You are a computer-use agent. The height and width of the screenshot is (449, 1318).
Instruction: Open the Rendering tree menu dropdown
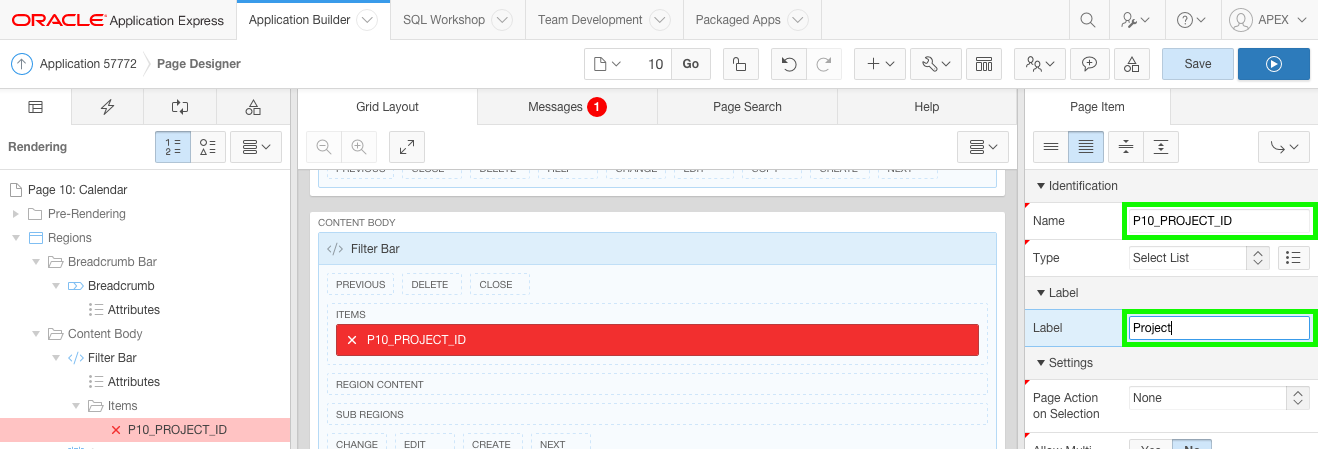(x=257, y=147)
